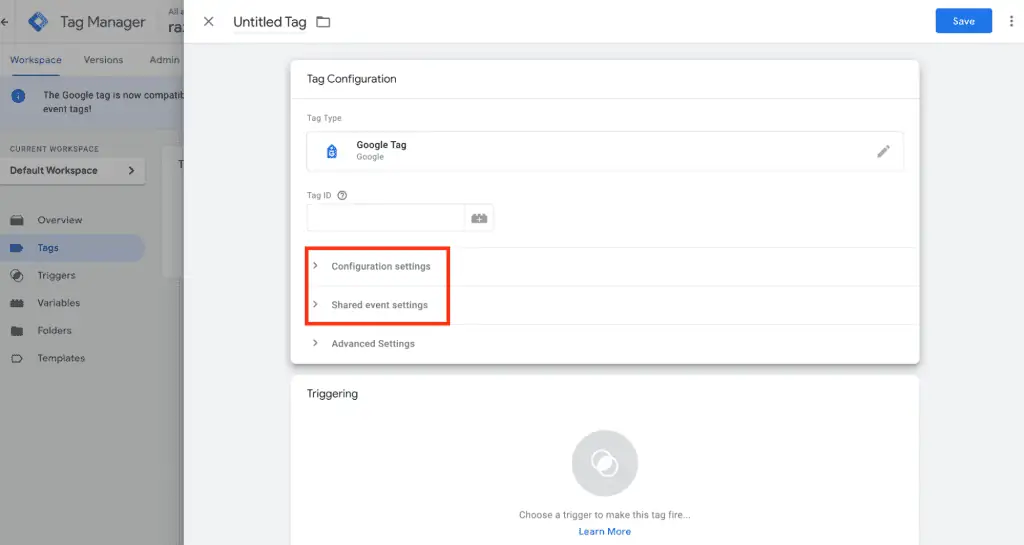Click the folder icon next to Untitled Tag

pyautogui.click(x=323, y=22)
